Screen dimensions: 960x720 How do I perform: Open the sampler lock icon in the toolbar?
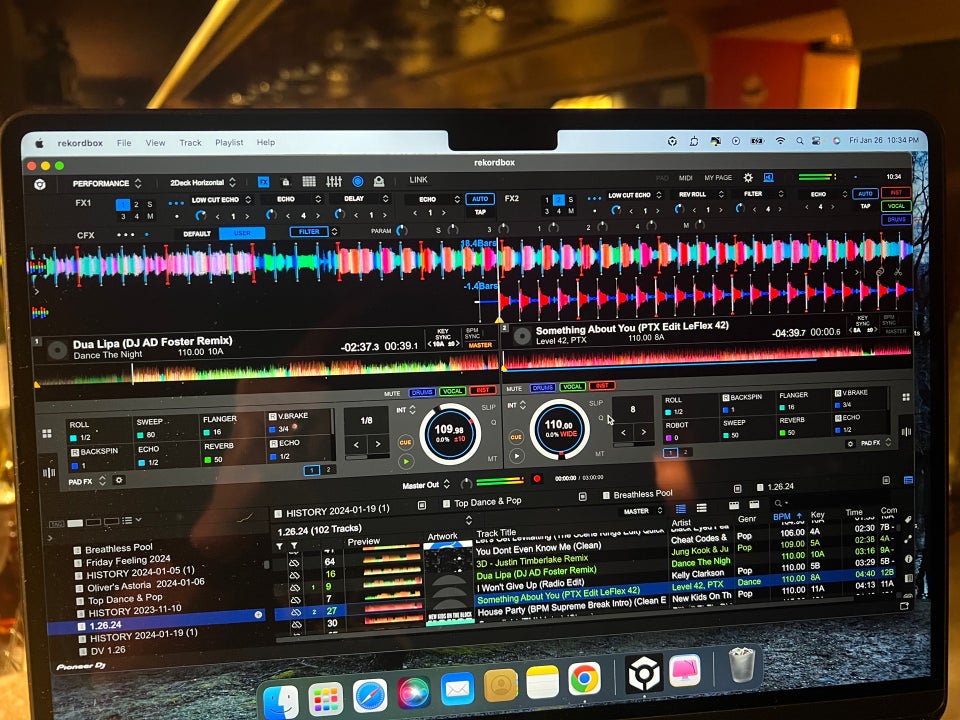tap(285, 182)
